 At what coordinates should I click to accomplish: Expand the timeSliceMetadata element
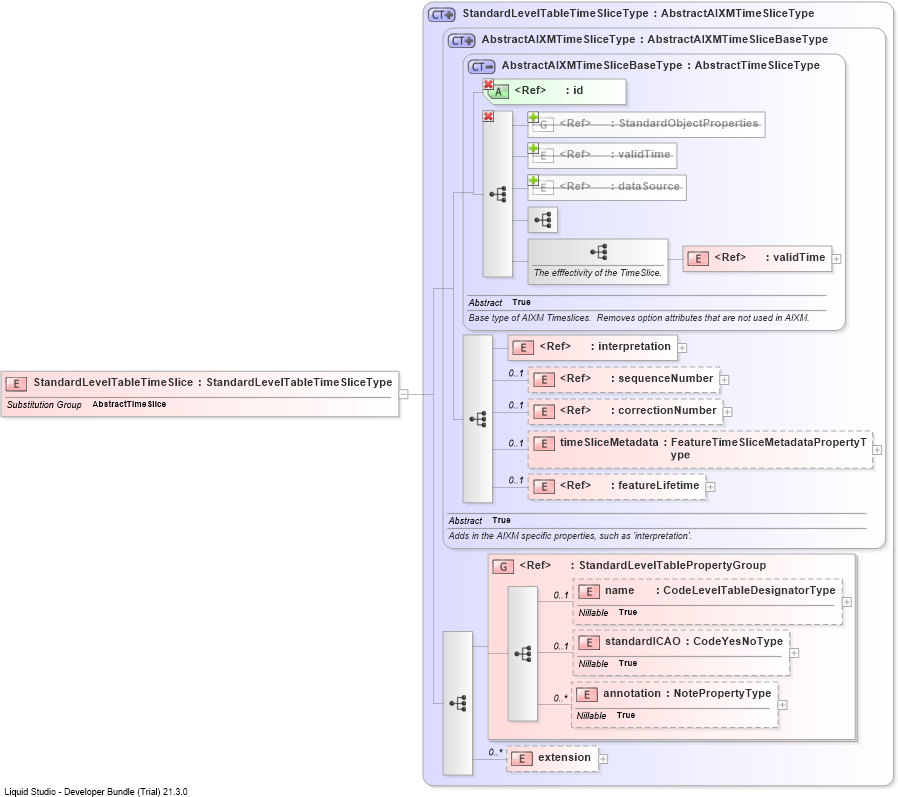click(x=877, y=450)
